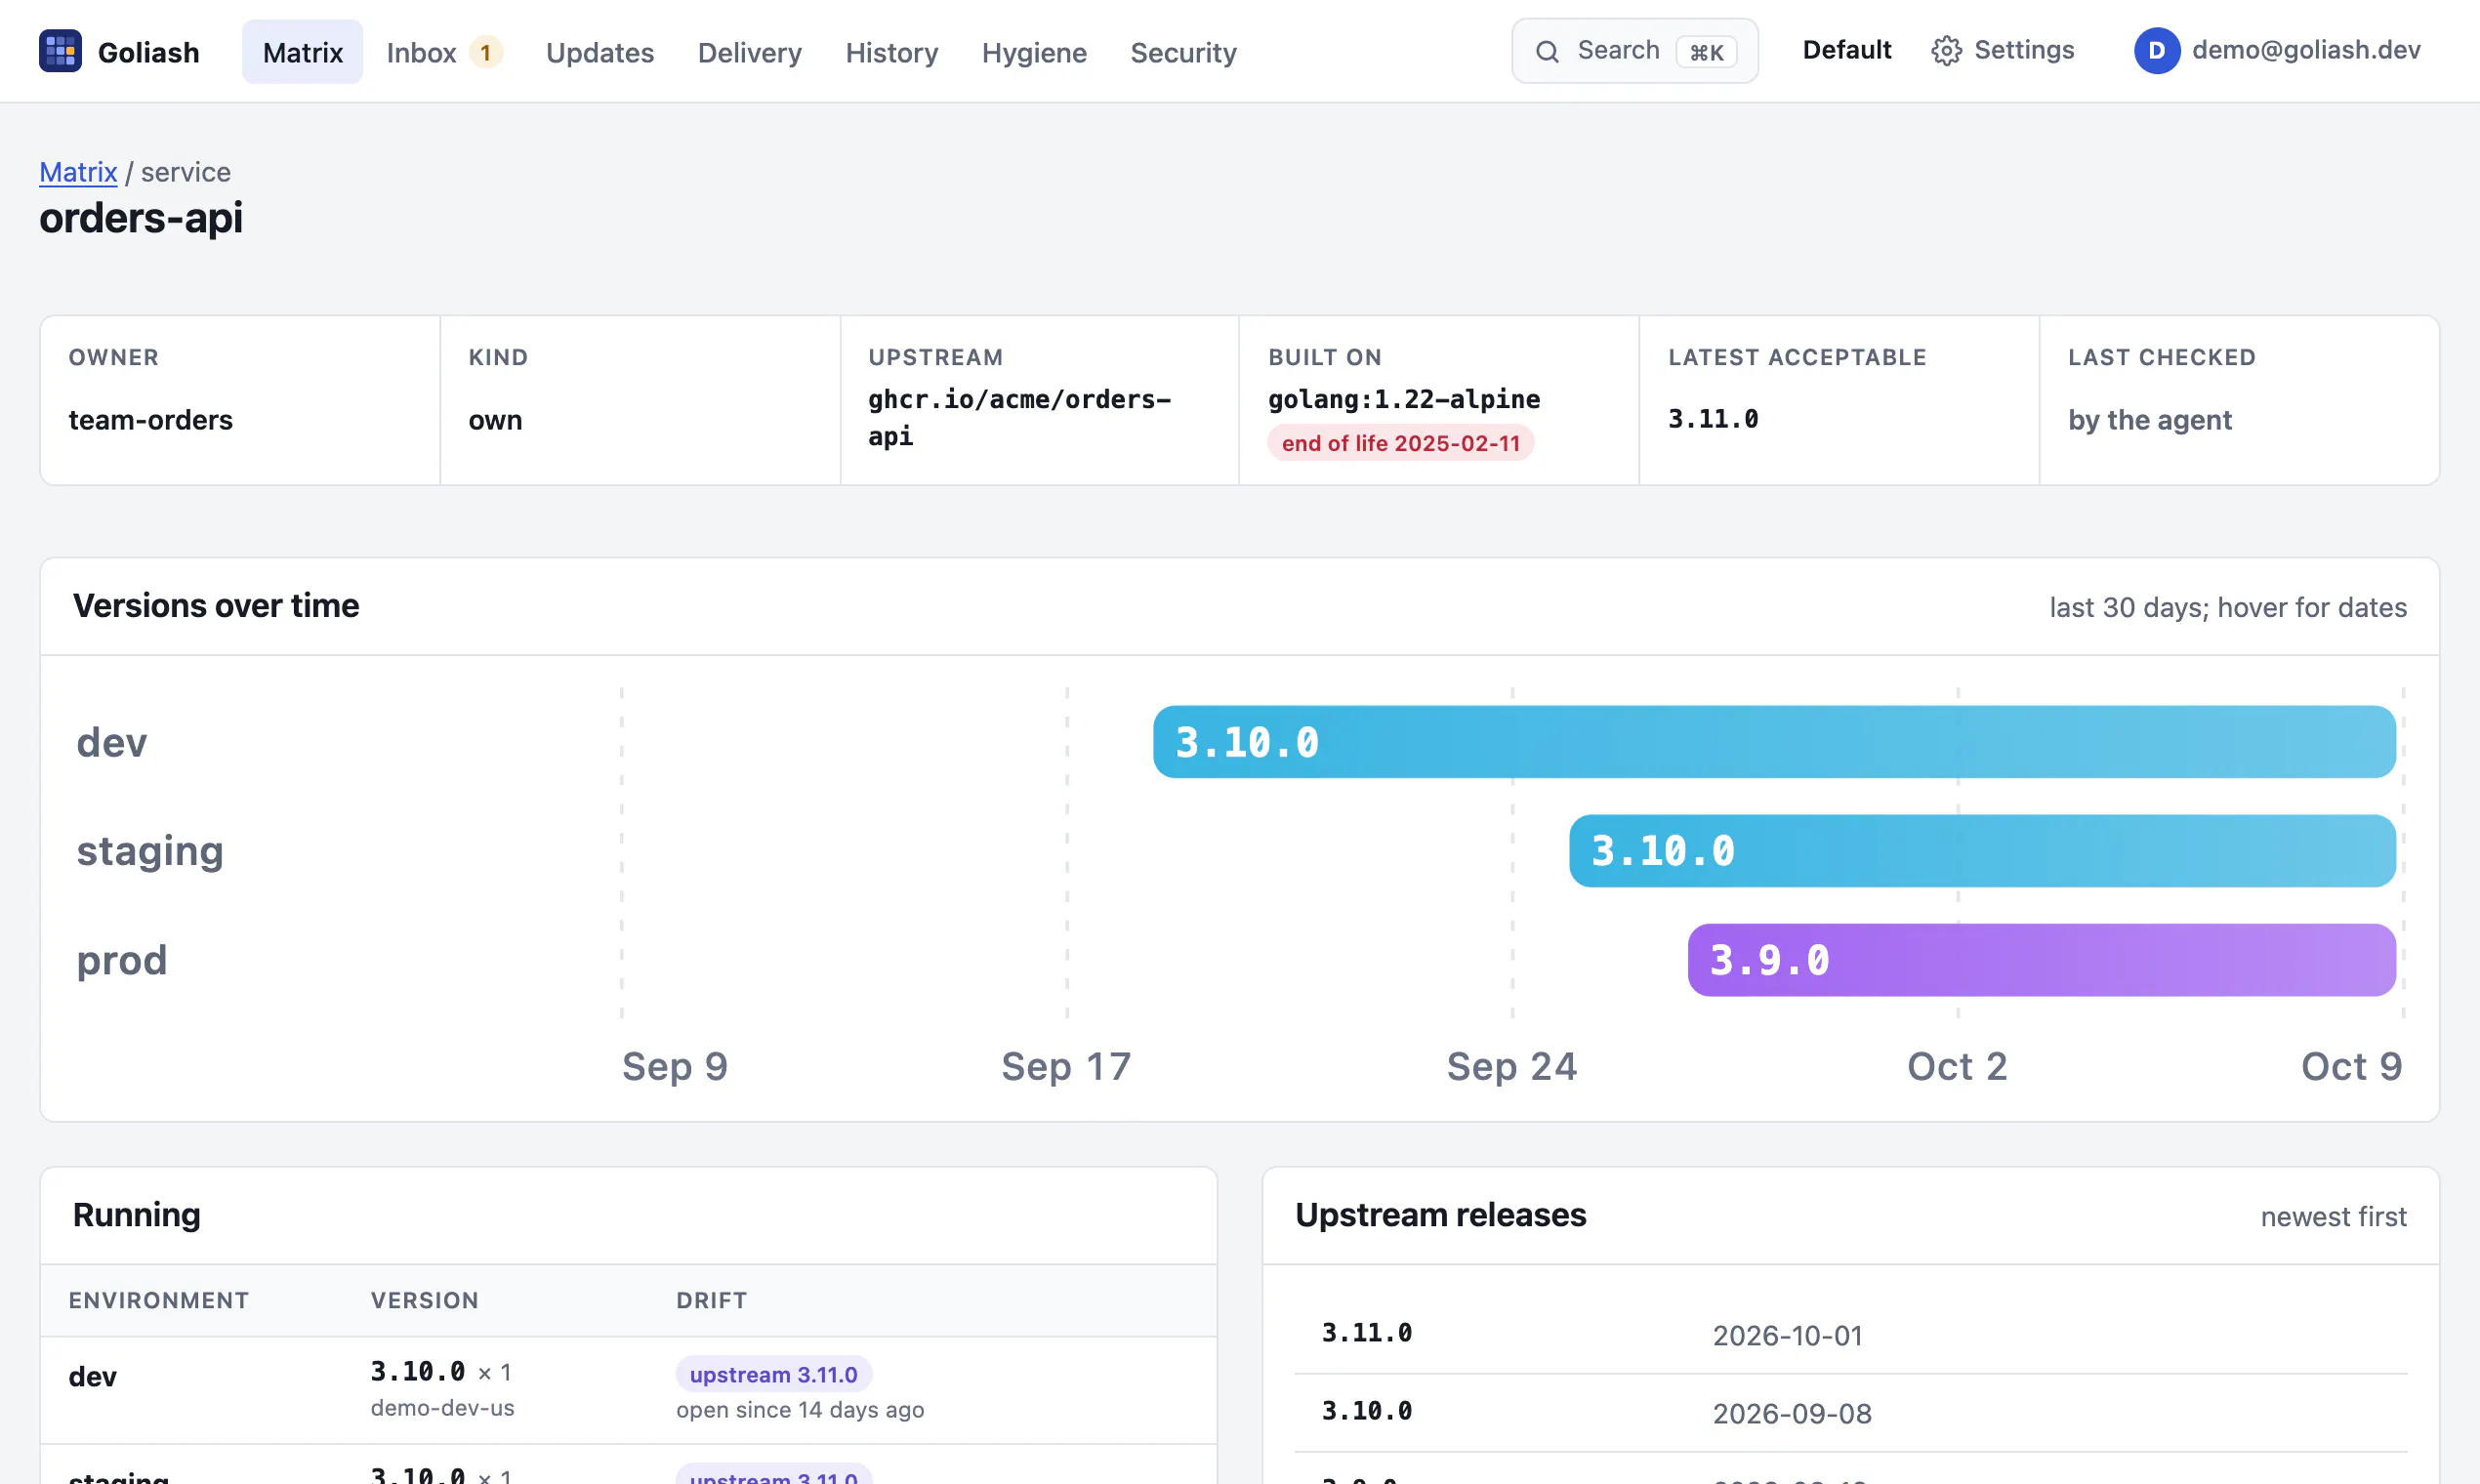Click the dev environment row in Running
This screenshot has height=1484, width=2480.
pos(628,1390)
